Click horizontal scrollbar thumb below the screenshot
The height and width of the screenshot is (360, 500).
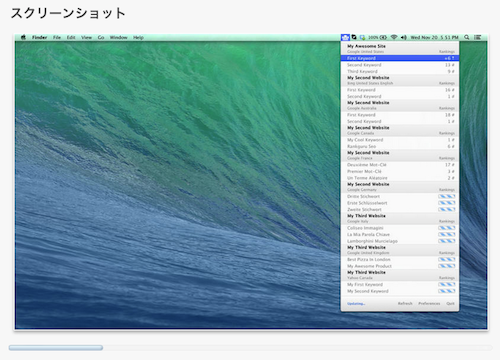tap(56, 348)
